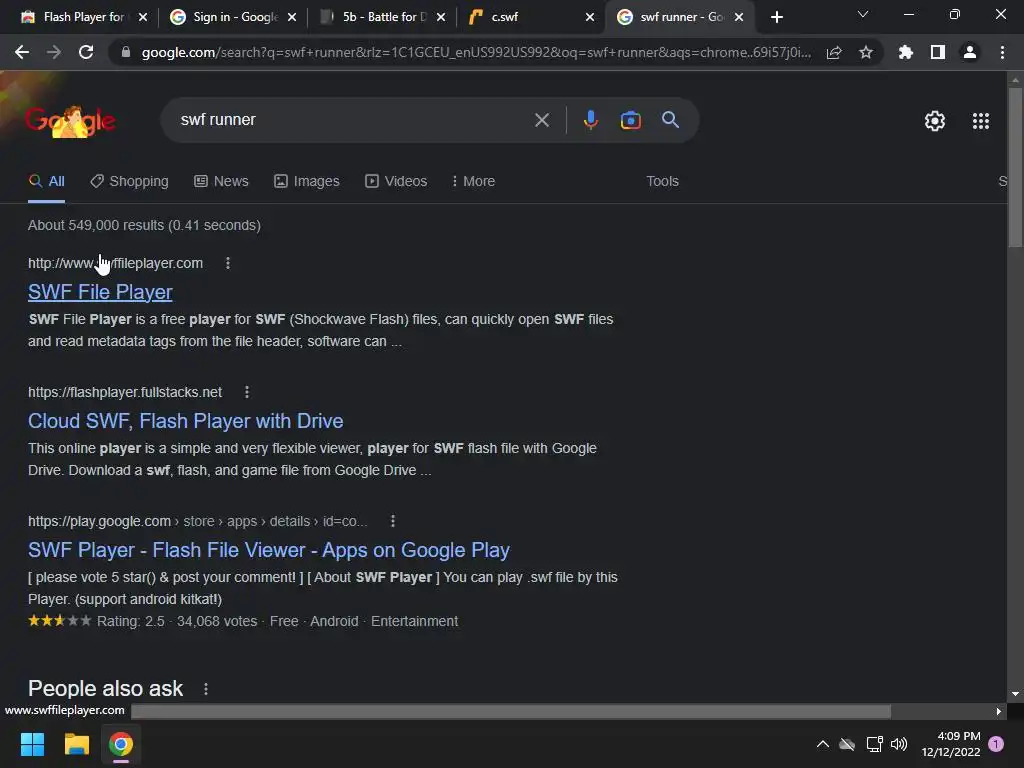
Task: Share this page using the share icon
Action: coord(833,53)
